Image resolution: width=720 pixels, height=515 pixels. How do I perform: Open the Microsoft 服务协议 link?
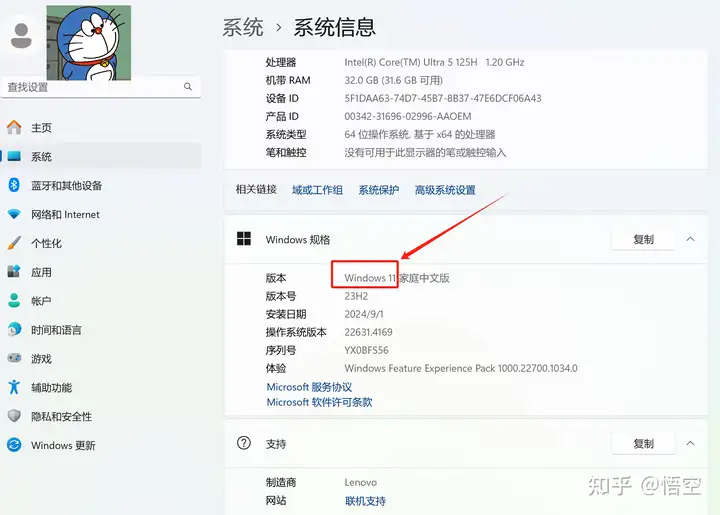[309, 387]
